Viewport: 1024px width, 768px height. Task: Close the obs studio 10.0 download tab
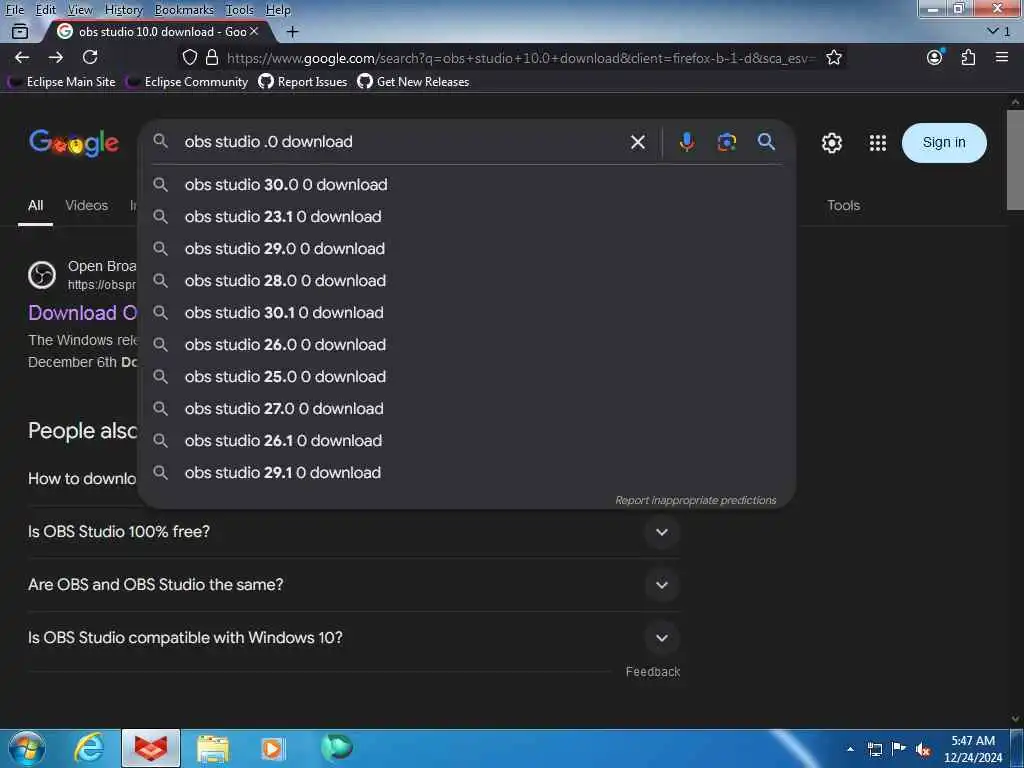click(x=254, y=31)
